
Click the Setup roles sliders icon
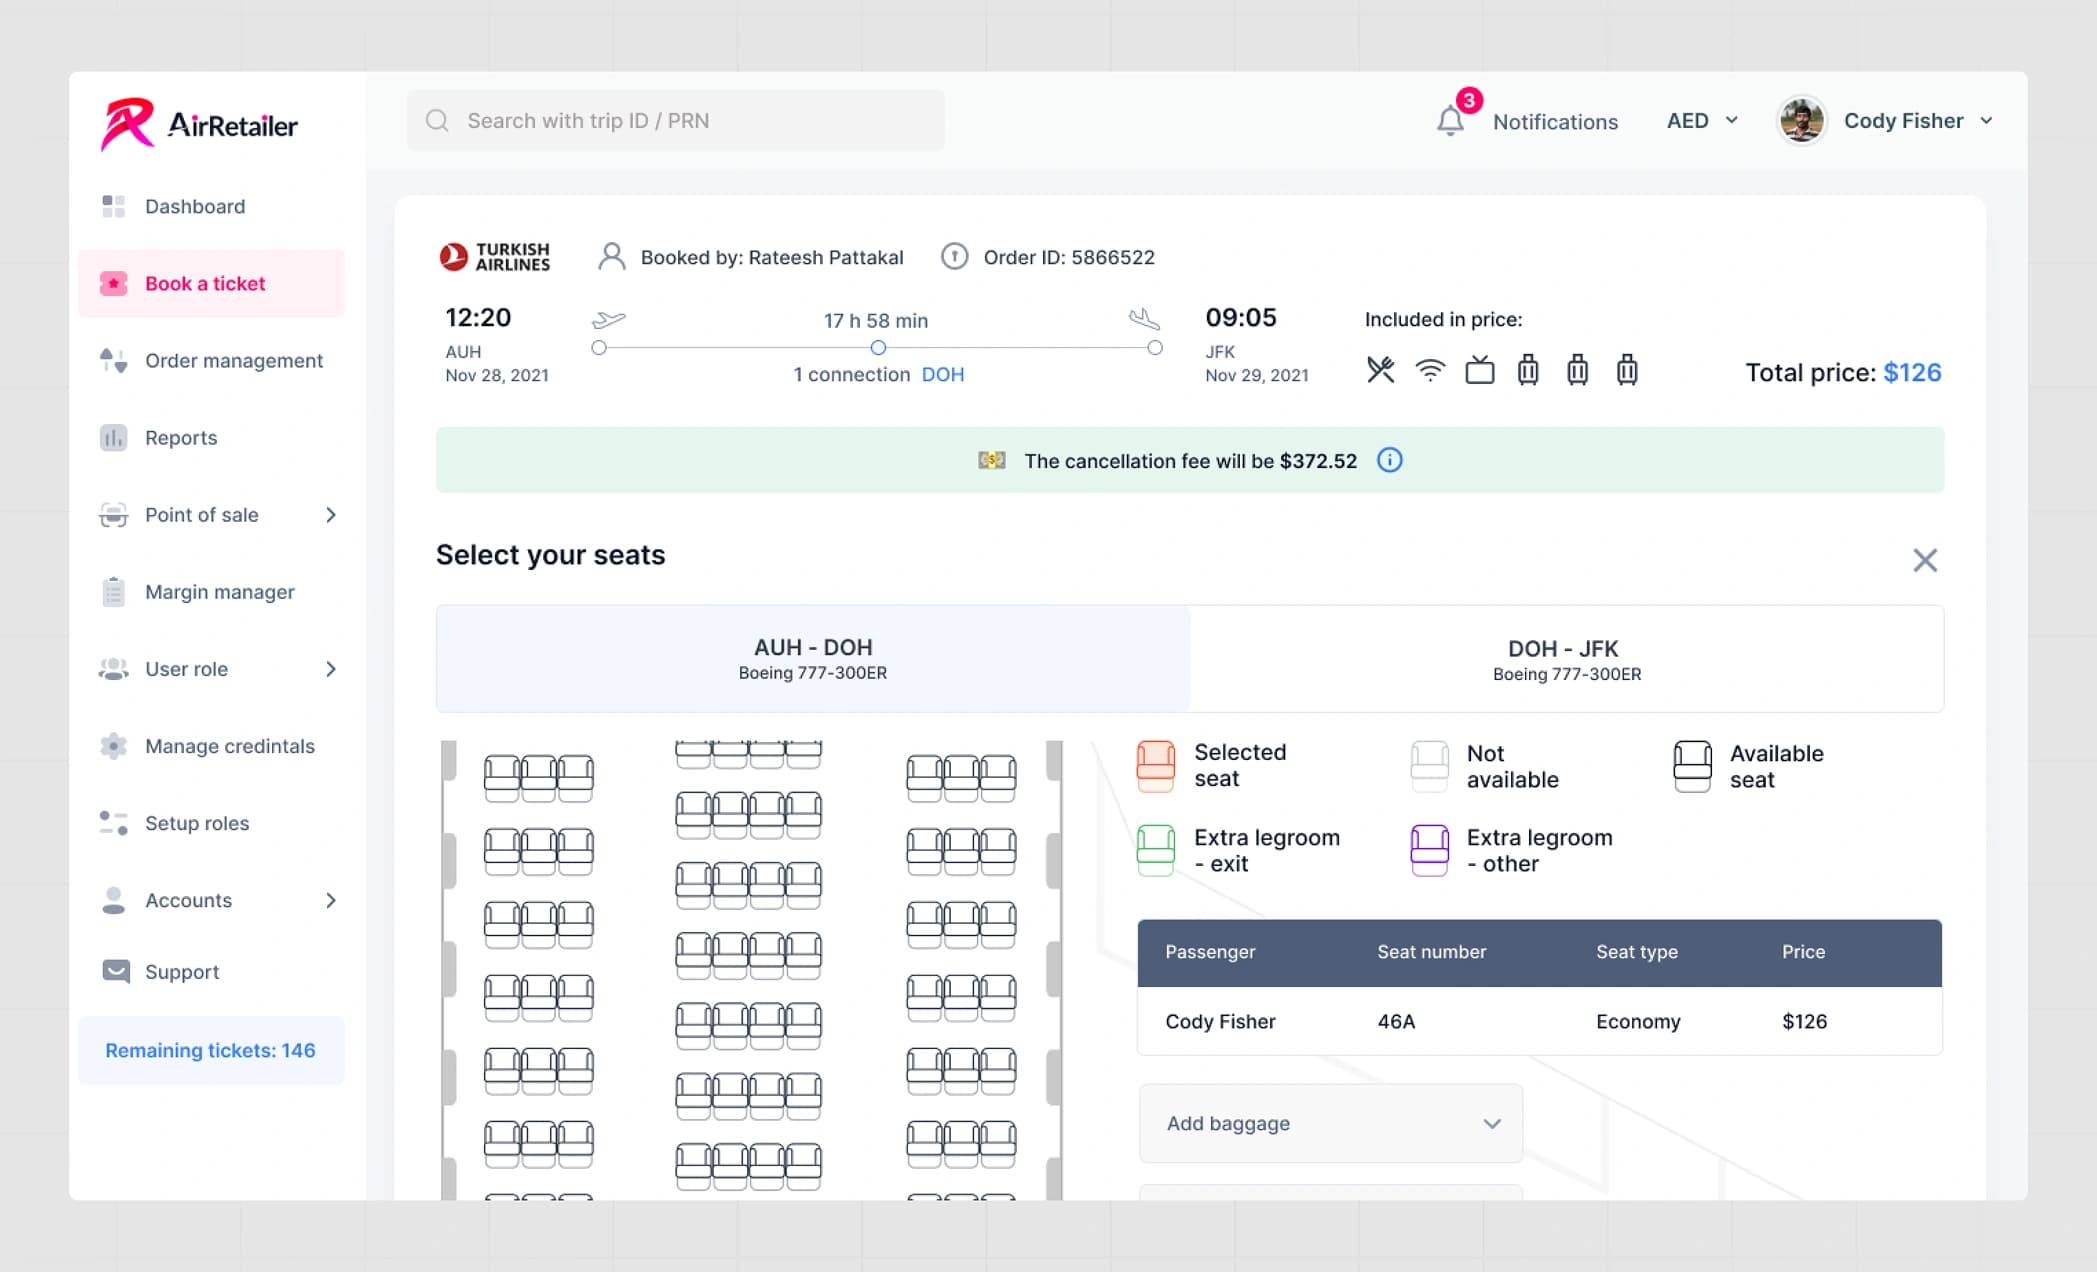click(114, 823)
